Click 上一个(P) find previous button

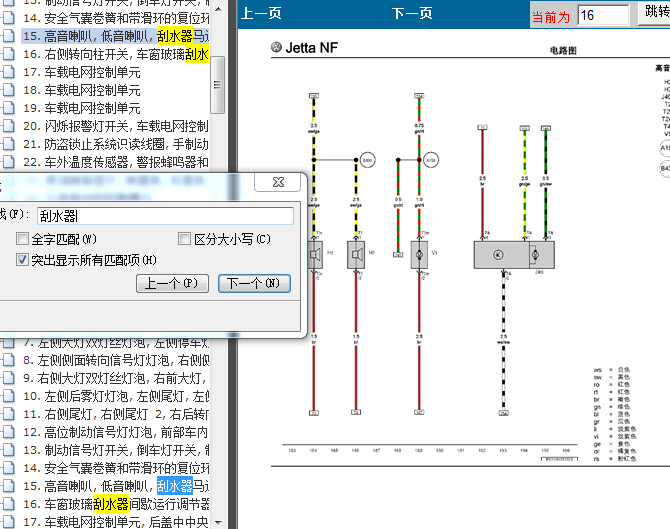click(x=172, y=283)
